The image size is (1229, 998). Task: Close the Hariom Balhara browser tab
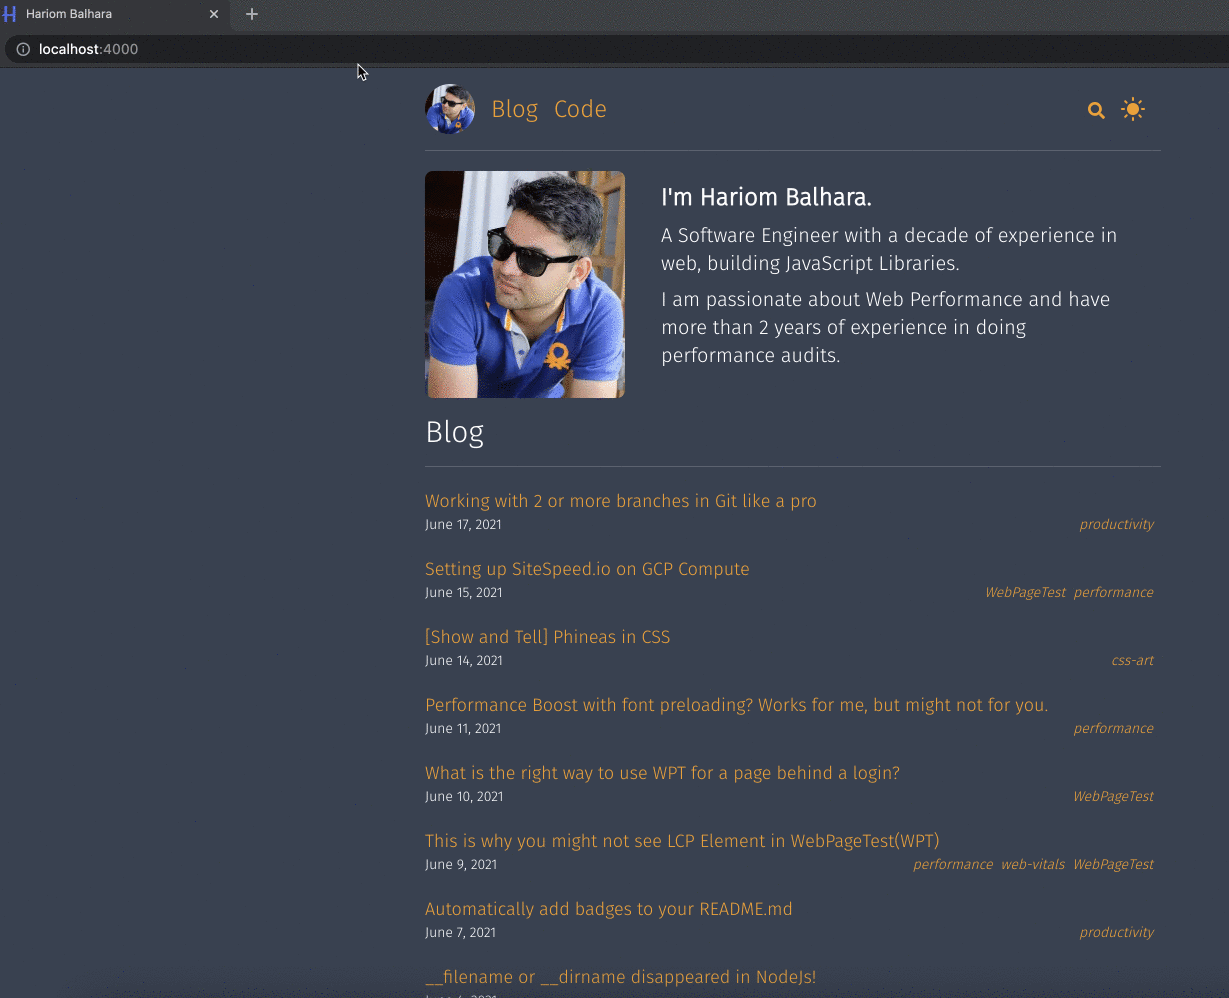[214, 14]
